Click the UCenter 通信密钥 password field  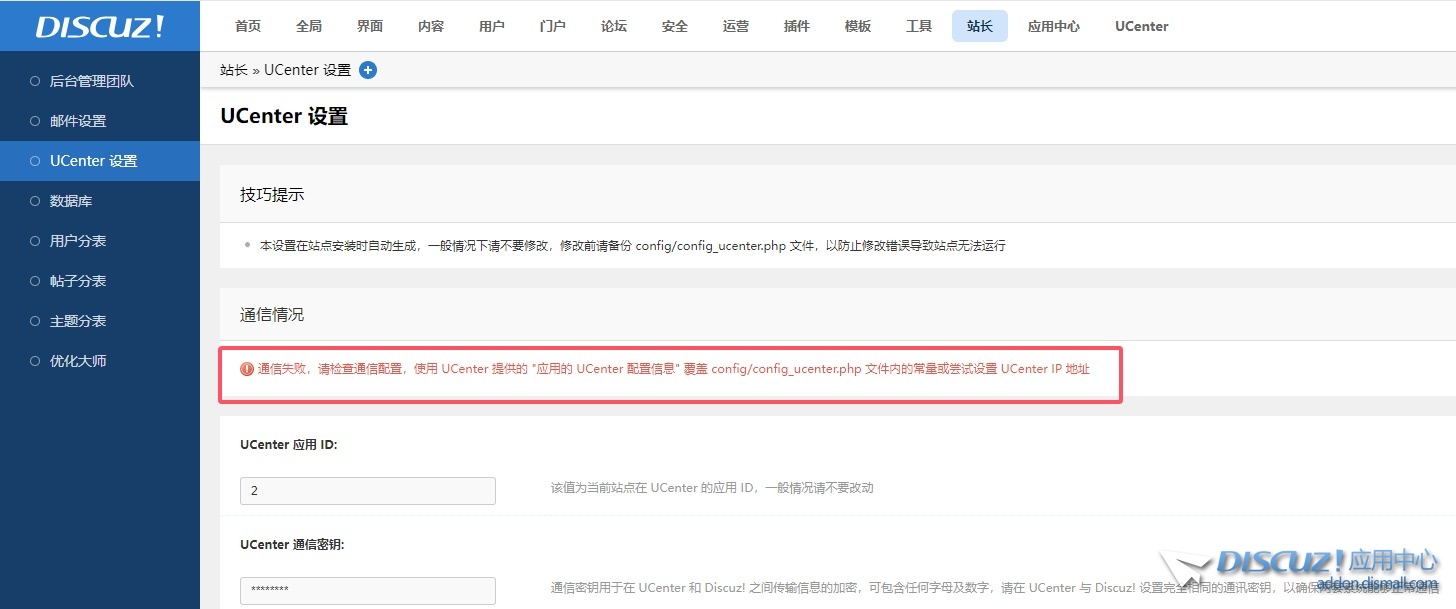click(367, 590)
